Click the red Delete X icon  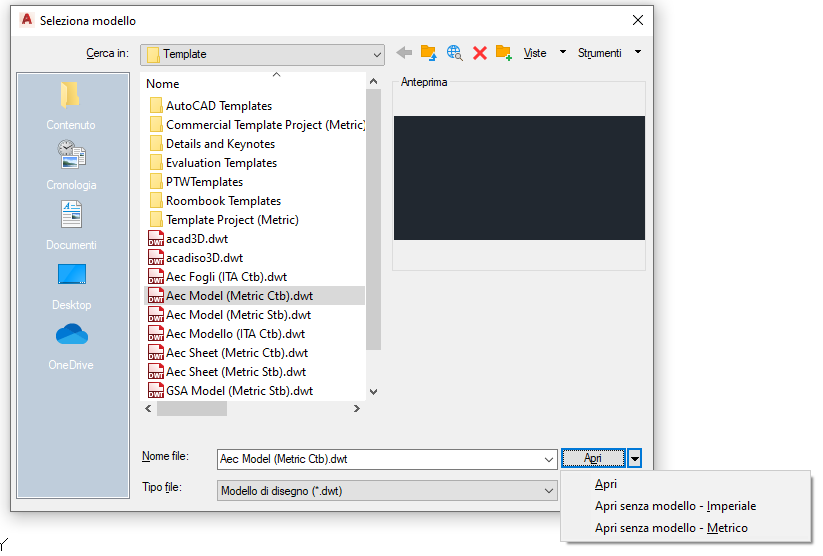480,53
